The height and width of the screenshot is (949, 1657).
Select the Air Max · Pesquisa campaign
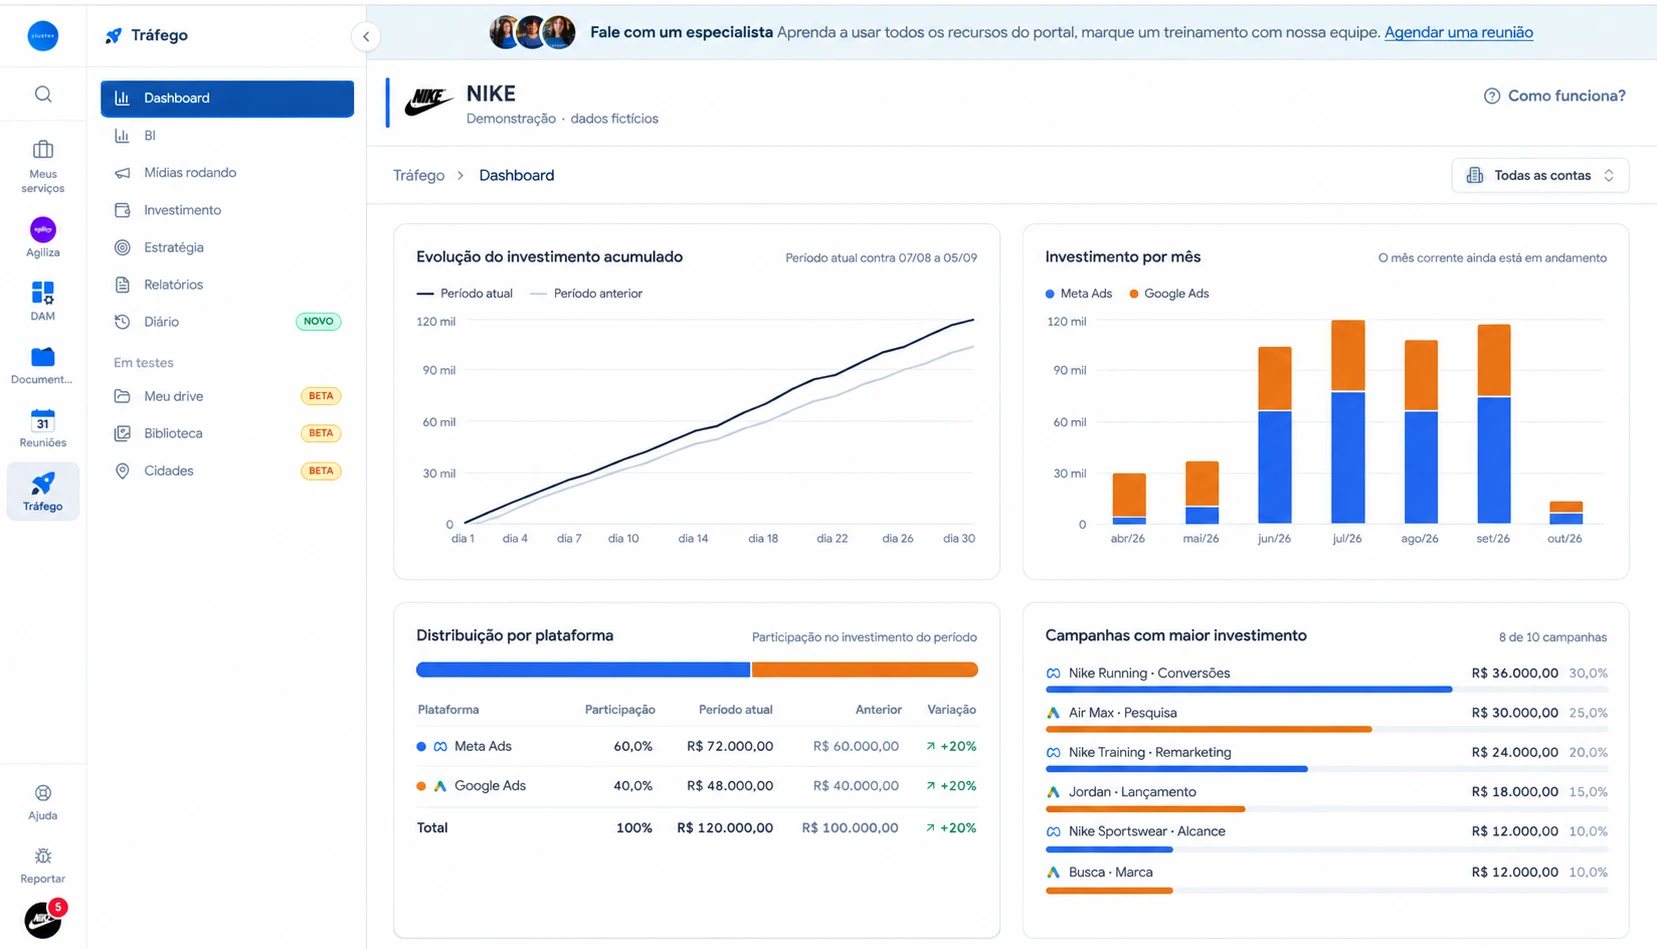pos(1326,717)
